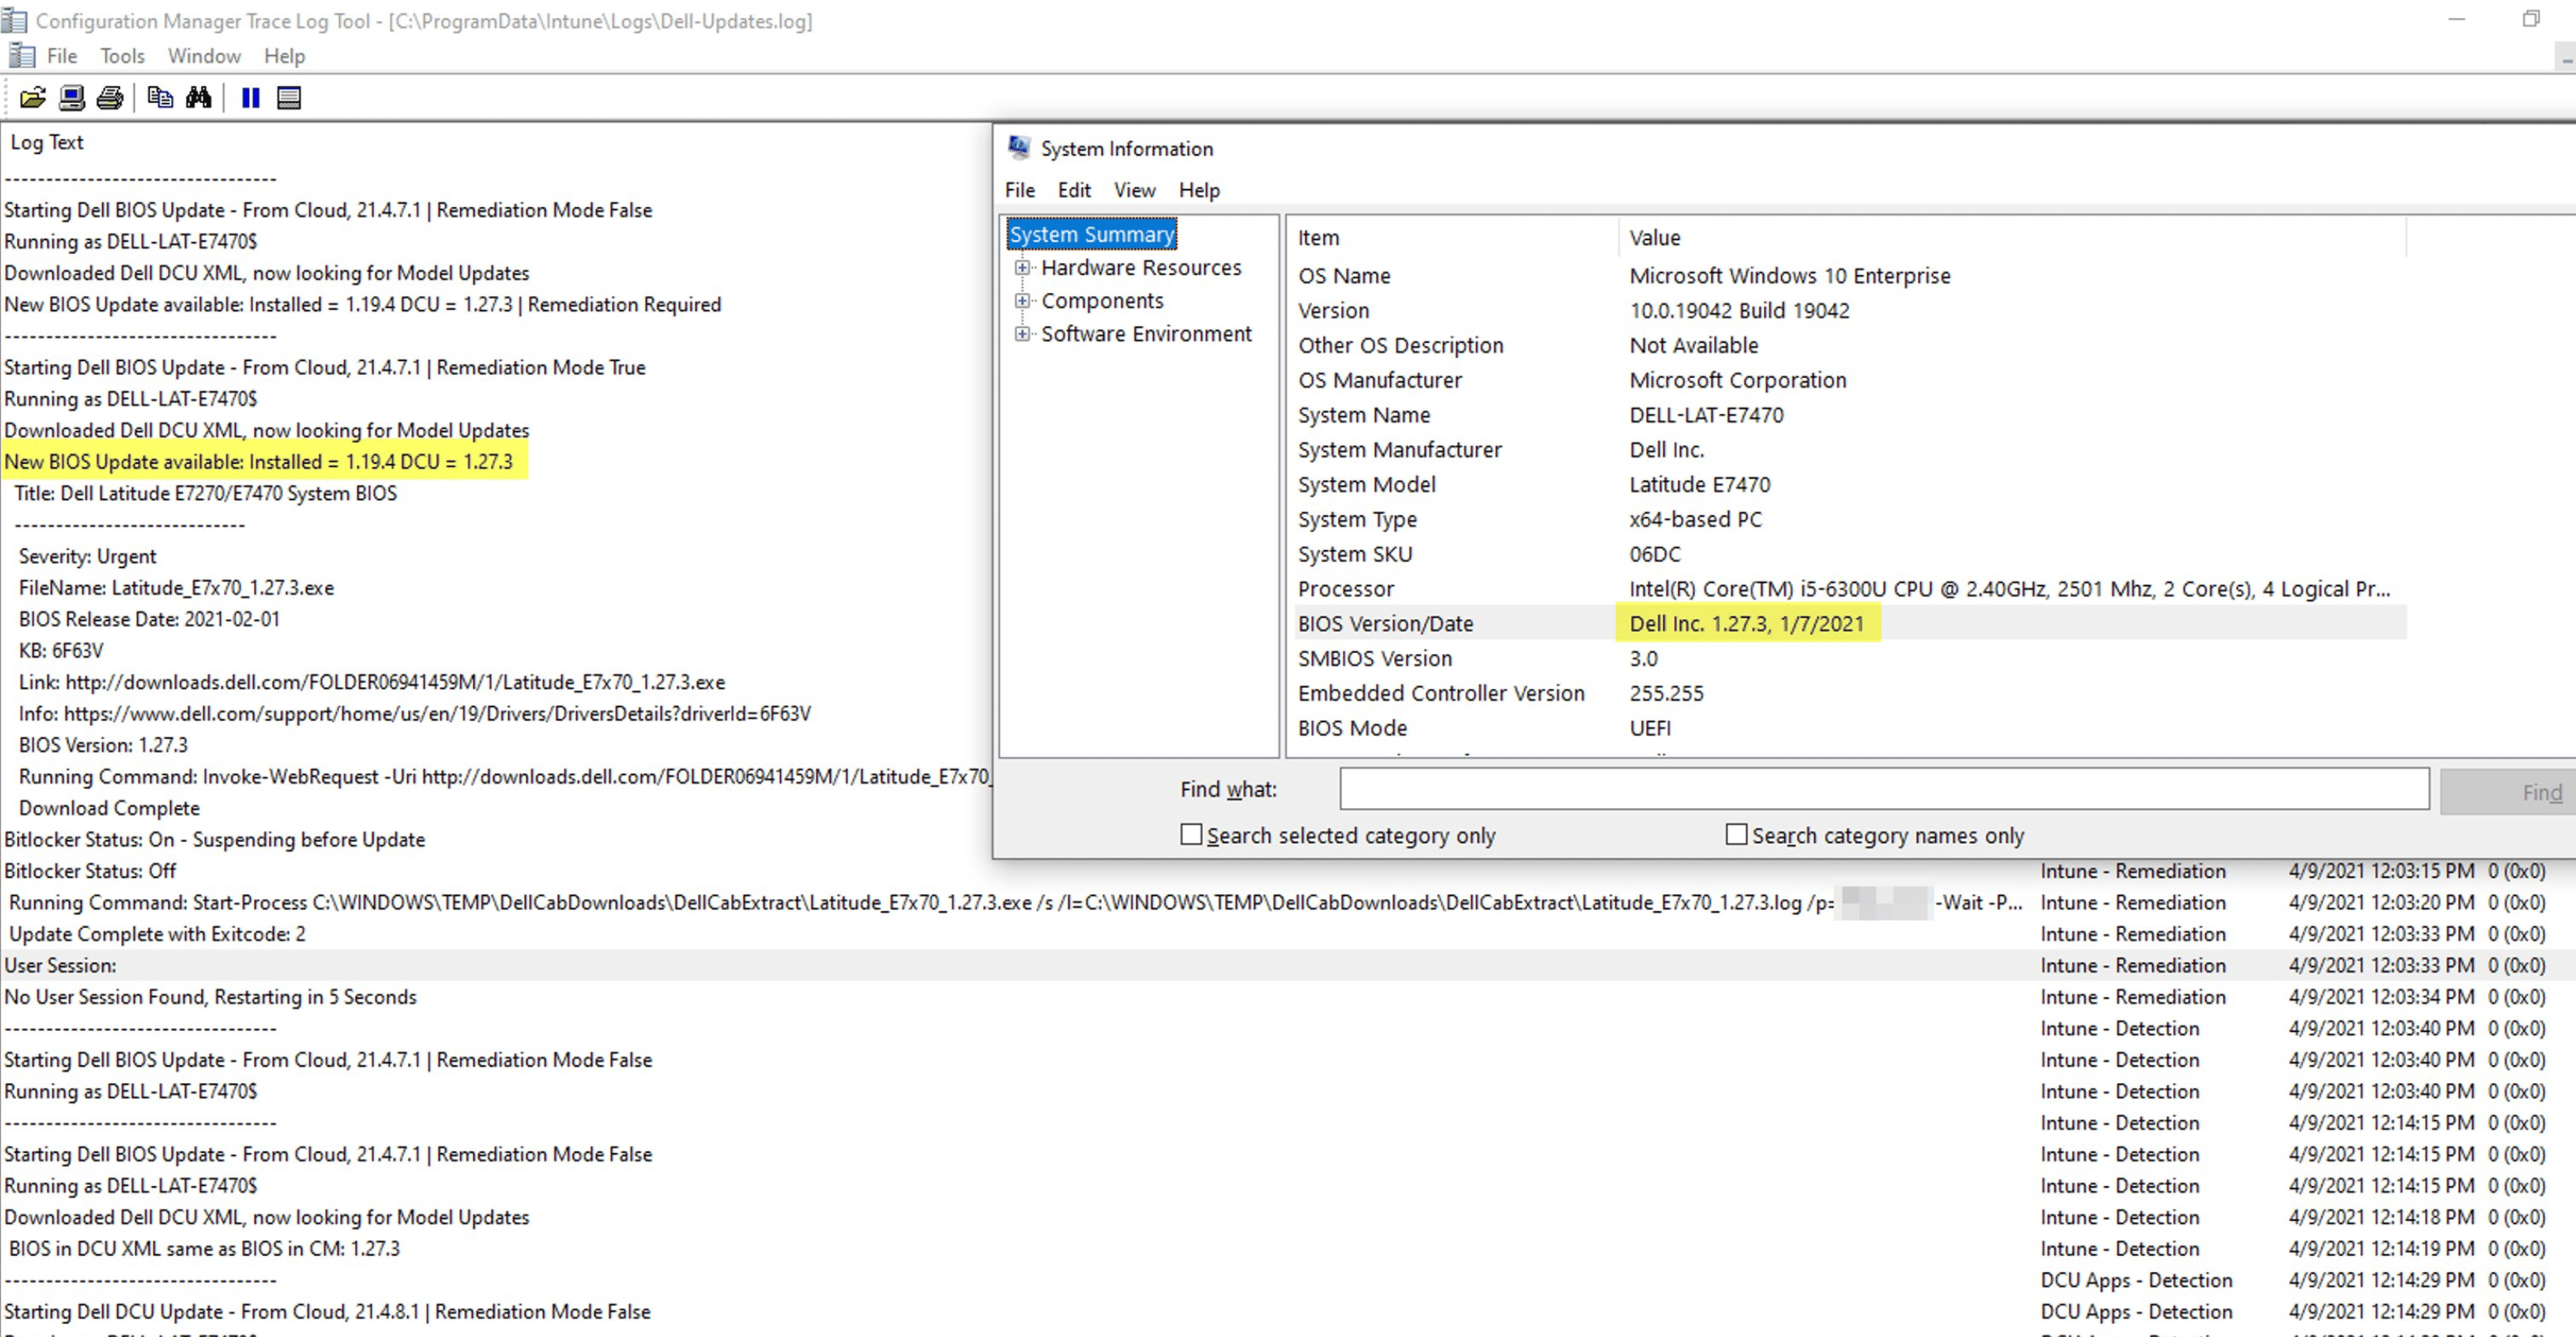Open the Tools menu in CMTrace
The height and width of the screenshot is (1337, 2576).
coord(122,56)
